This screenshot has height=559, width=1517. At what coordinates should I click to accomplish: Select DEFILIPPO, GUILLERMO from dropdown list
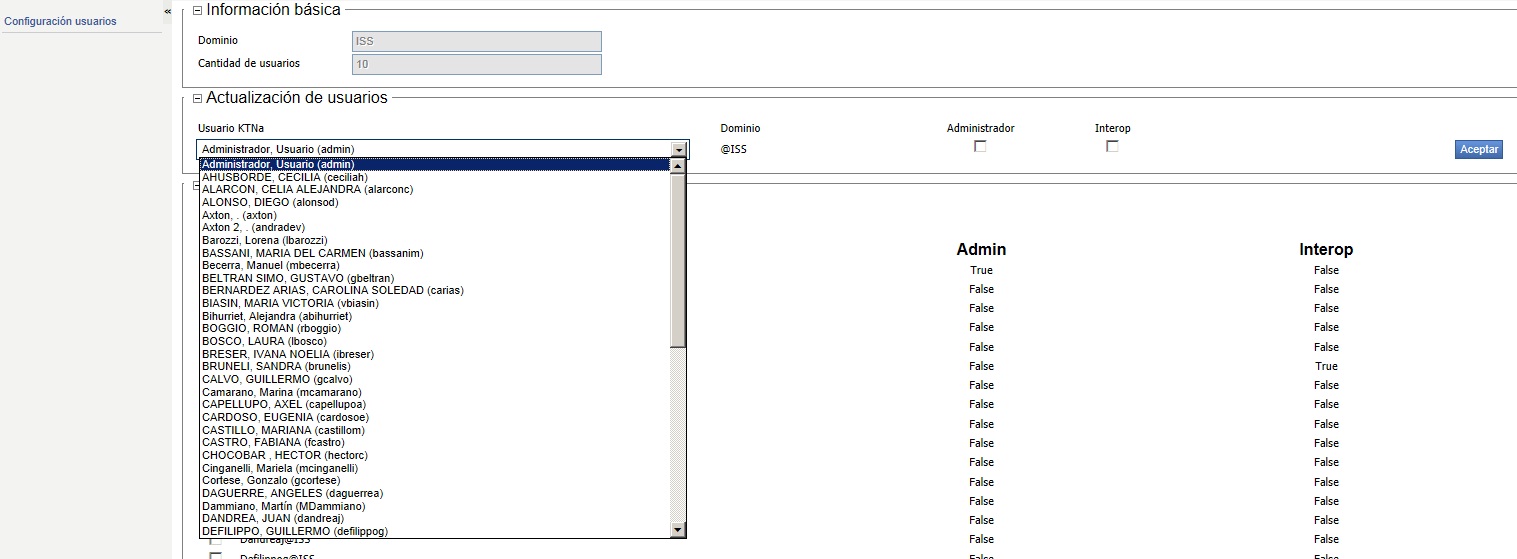[294, 531]
